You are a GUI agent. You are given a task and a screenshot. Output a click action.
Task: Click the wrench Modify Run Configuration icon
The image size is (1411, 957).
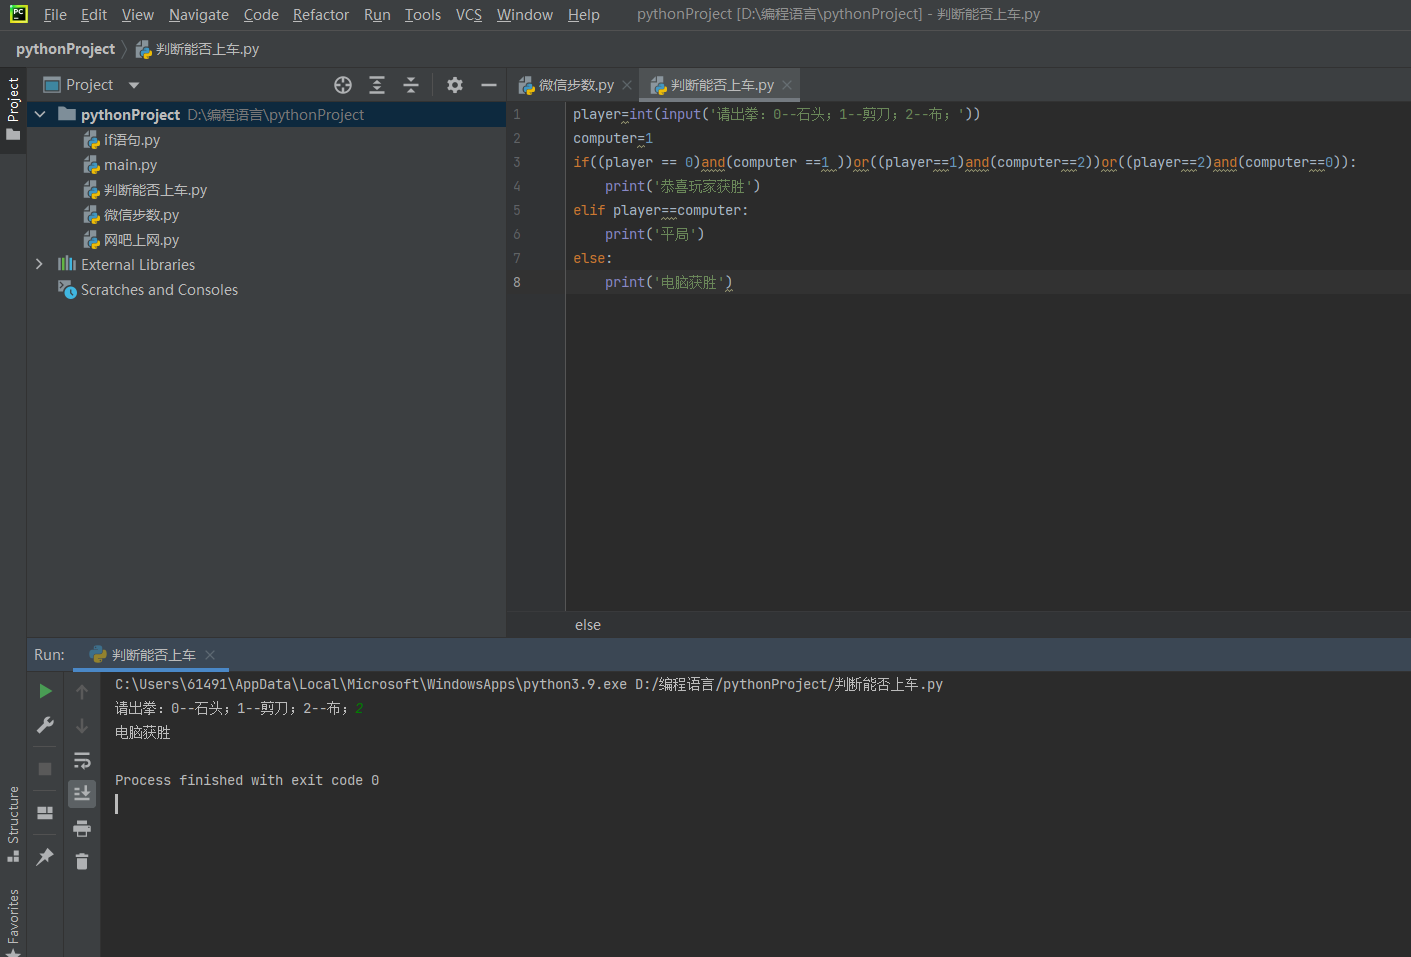[x=45, y=725]
